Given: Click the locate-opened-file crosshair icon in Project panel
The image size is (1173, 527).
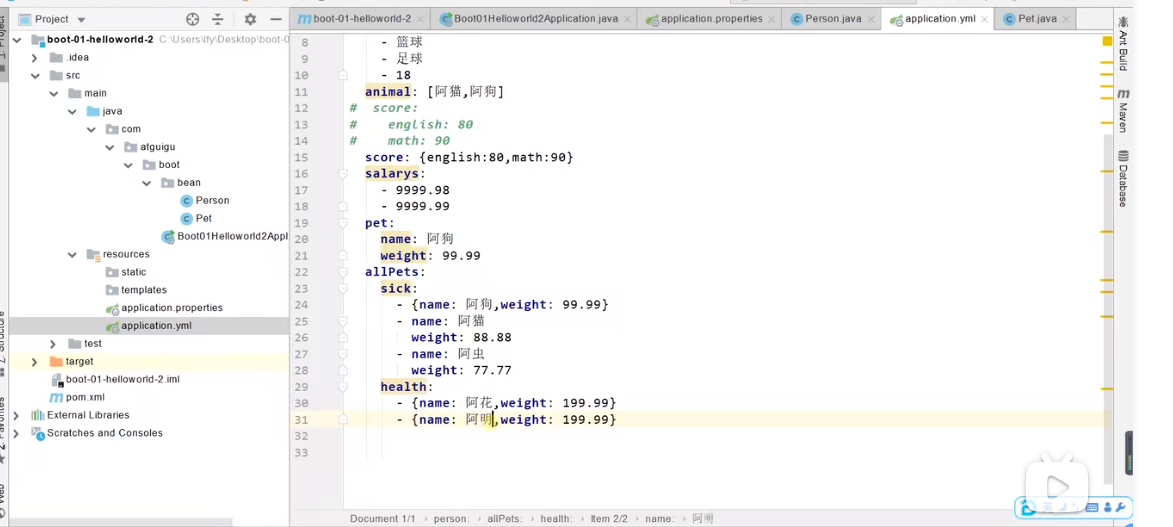Looking at the screenshot, I should (192, 19).
